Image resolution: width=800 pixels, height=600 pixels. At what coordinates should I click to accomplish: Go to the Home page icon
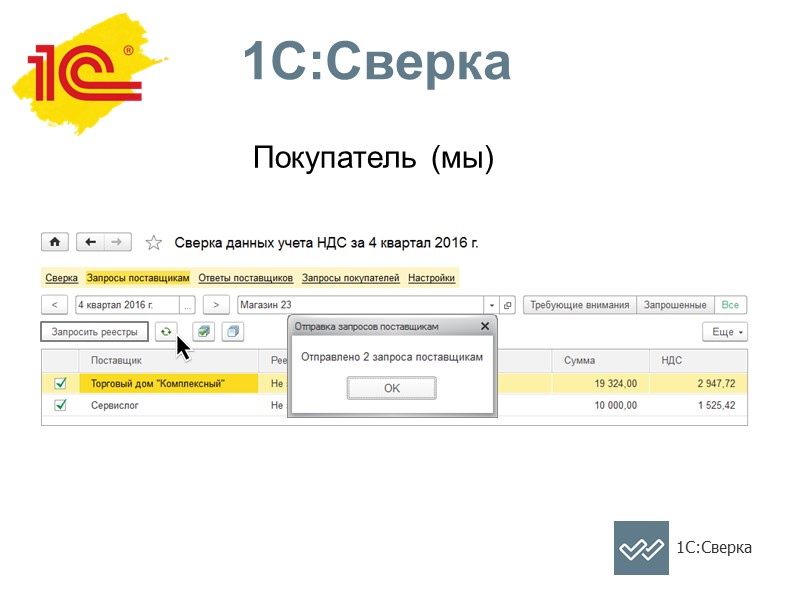point(55,242)
